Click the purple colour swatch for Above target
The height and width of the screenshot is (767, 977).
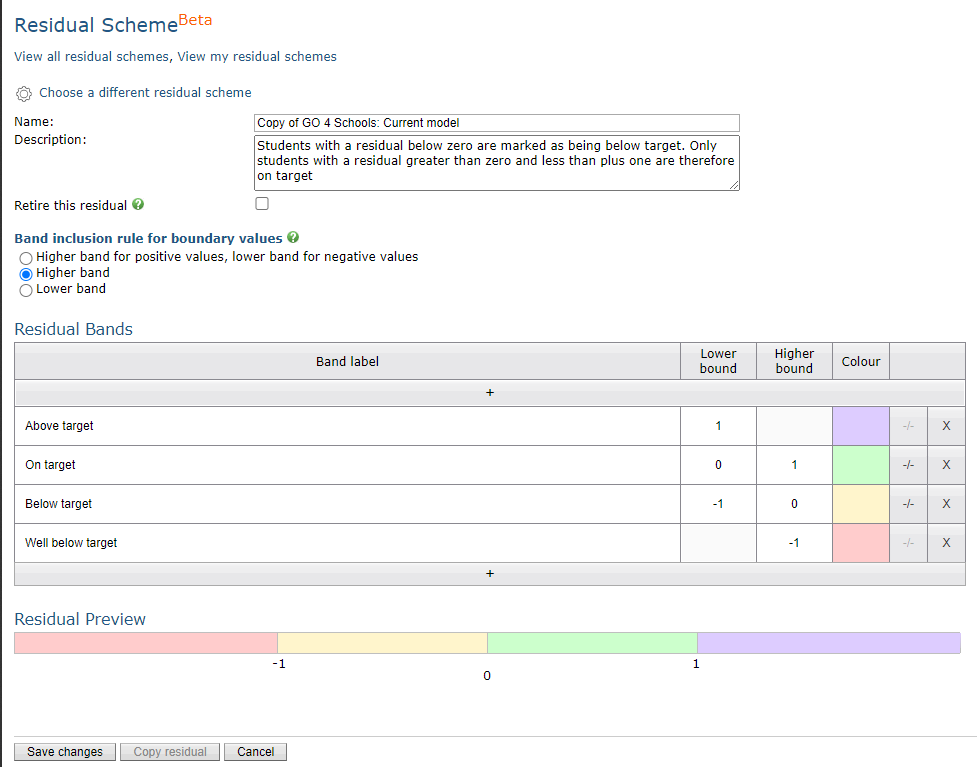click(x=860, y=425)
